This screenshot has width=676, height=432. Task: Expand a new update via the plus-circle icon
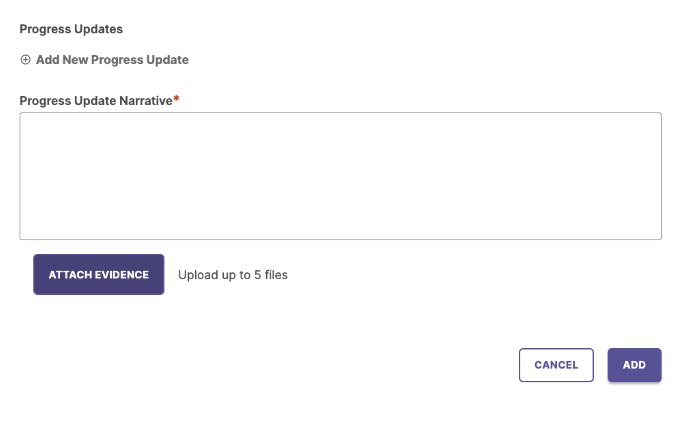pyautogui.click(x=25, y=59)
